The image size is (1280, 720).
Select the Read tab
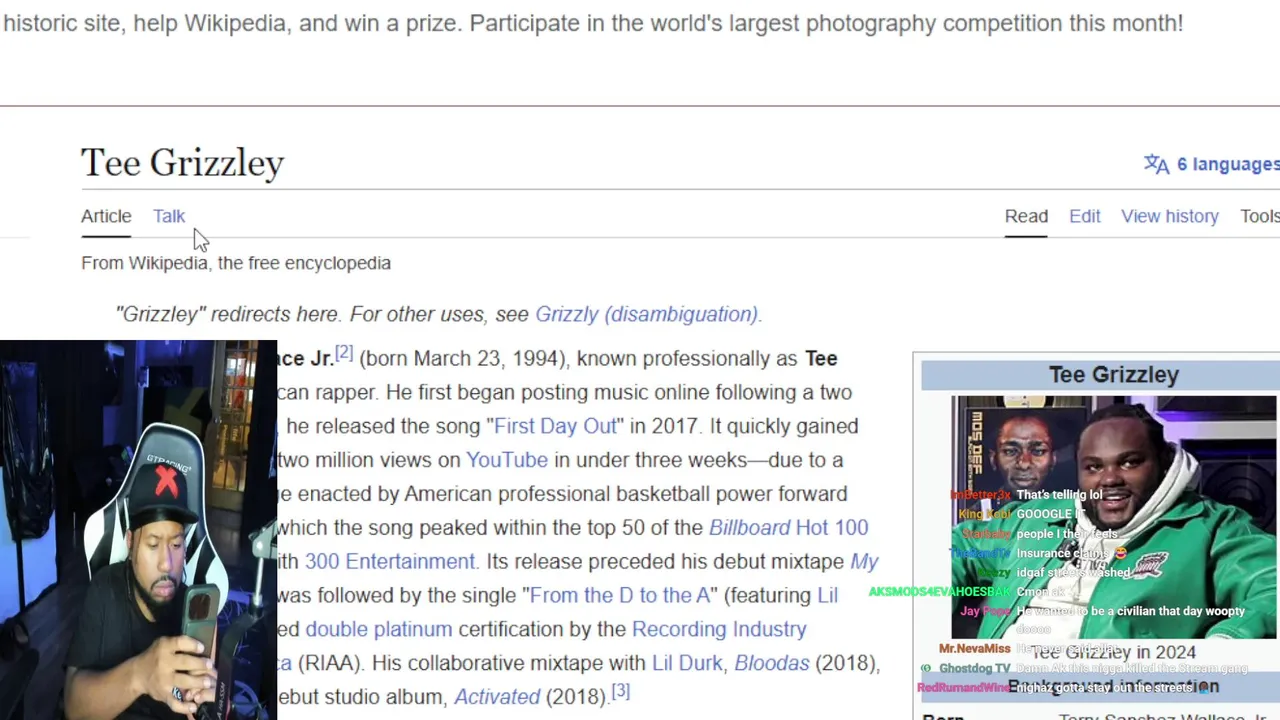(1026, 216)
